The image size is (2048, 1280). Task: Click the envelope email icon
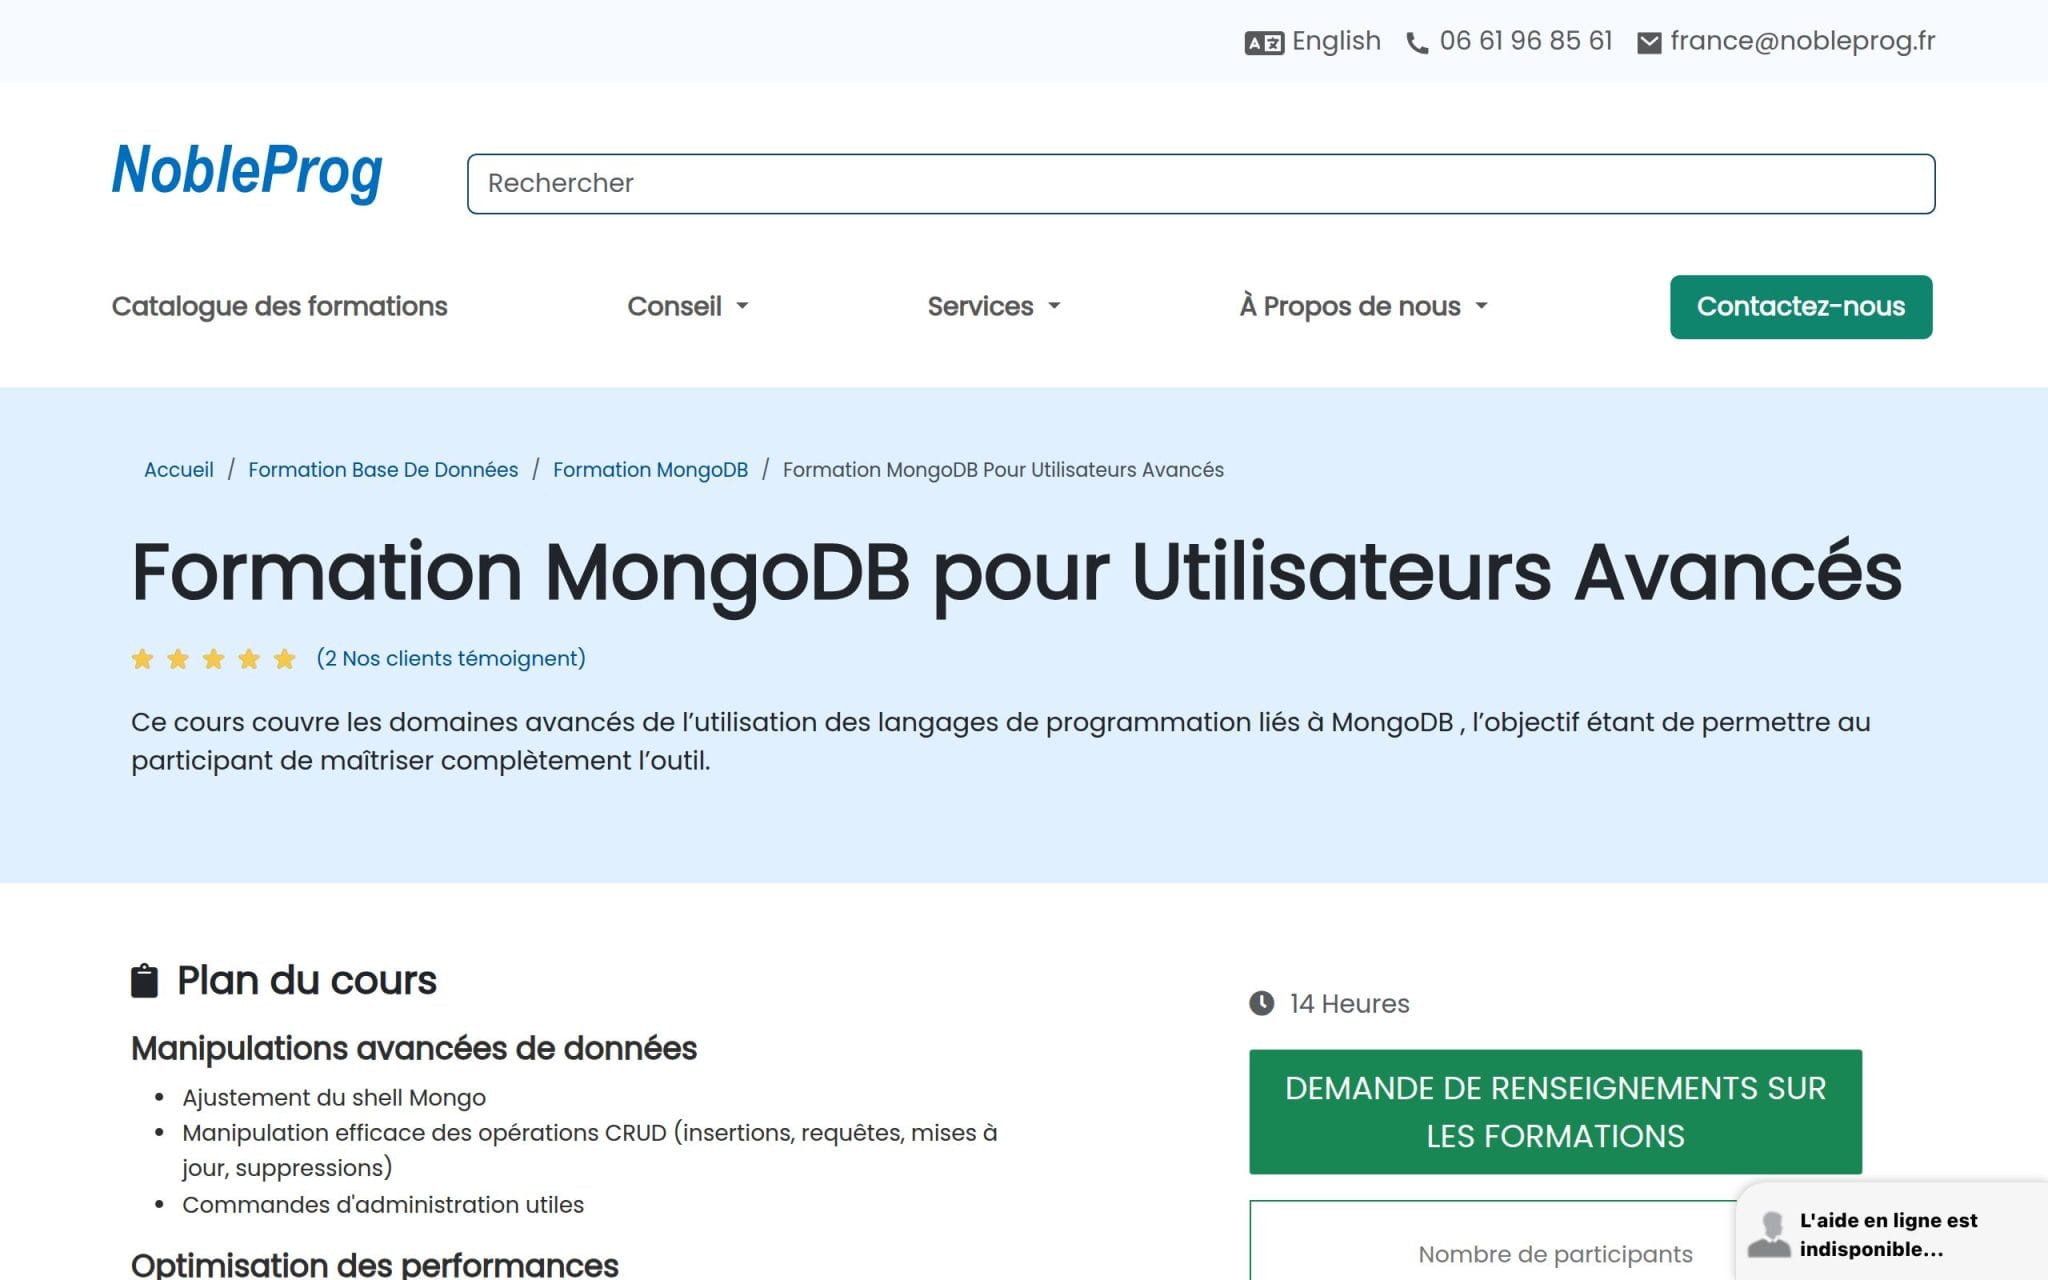pos(1649,43)
